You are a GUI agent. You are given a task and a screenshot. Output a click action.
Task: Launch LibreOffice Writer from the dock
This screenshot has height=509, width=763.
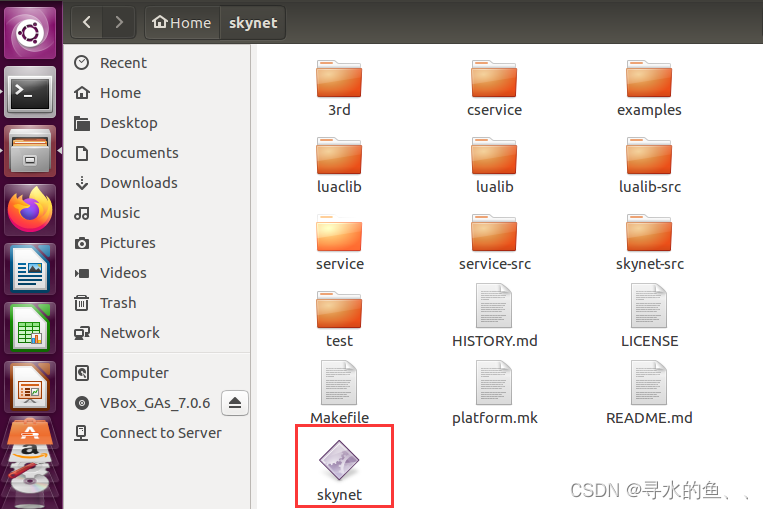(30, 269)
